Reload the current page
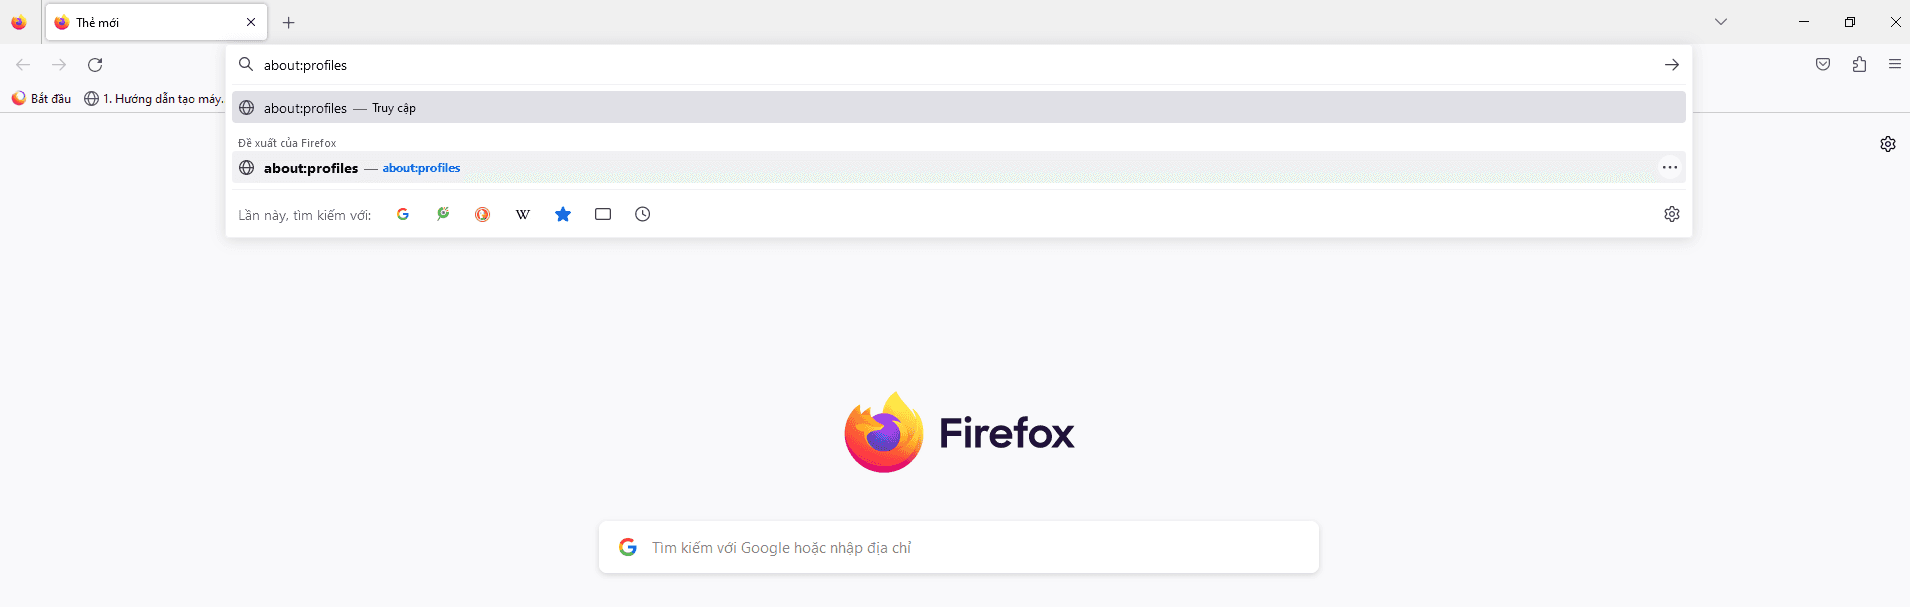Image resolution: width=1910 pixels, height=607 pixels. (x=95, y=64)
